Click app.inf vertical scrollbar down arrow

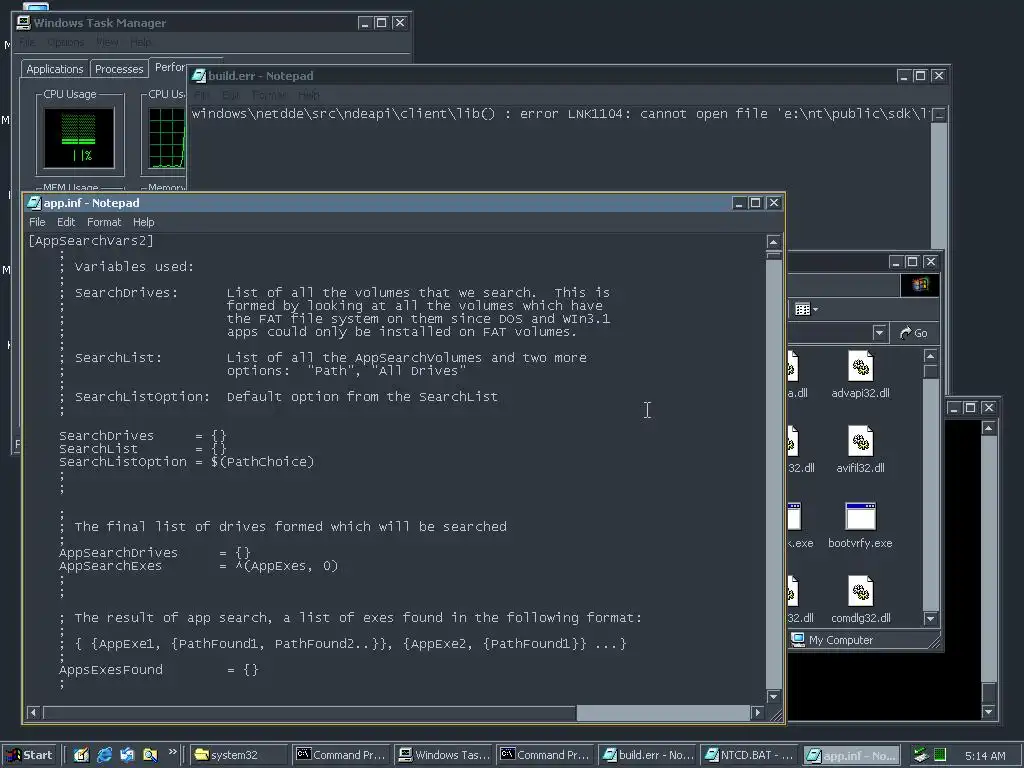click(774, 696)
